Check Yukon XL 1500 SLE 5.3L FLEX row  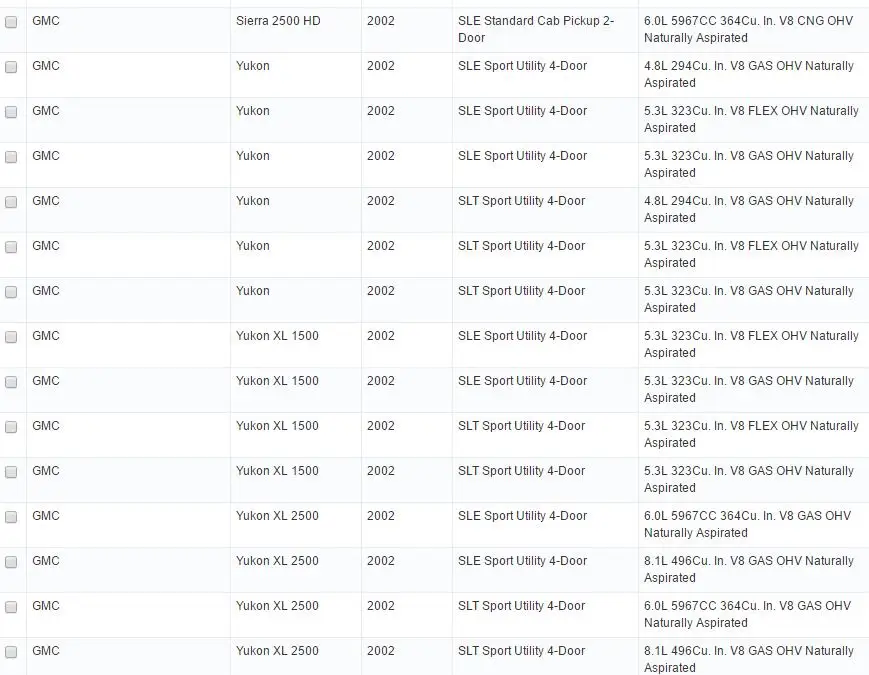11,337
